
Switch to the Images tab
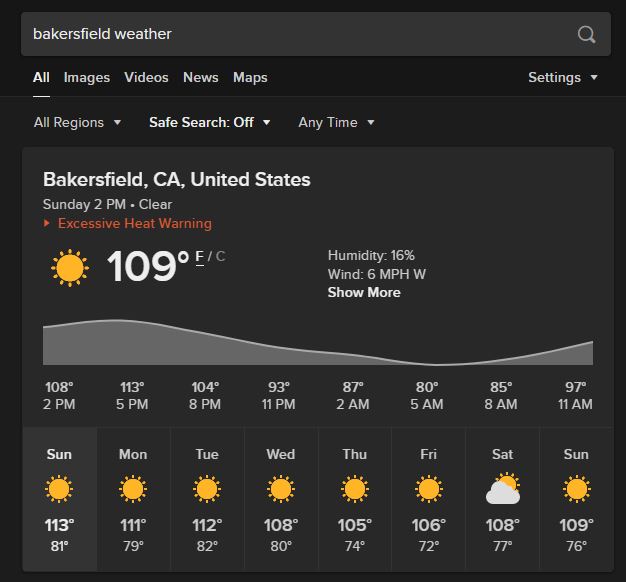(x=87, y=77)
